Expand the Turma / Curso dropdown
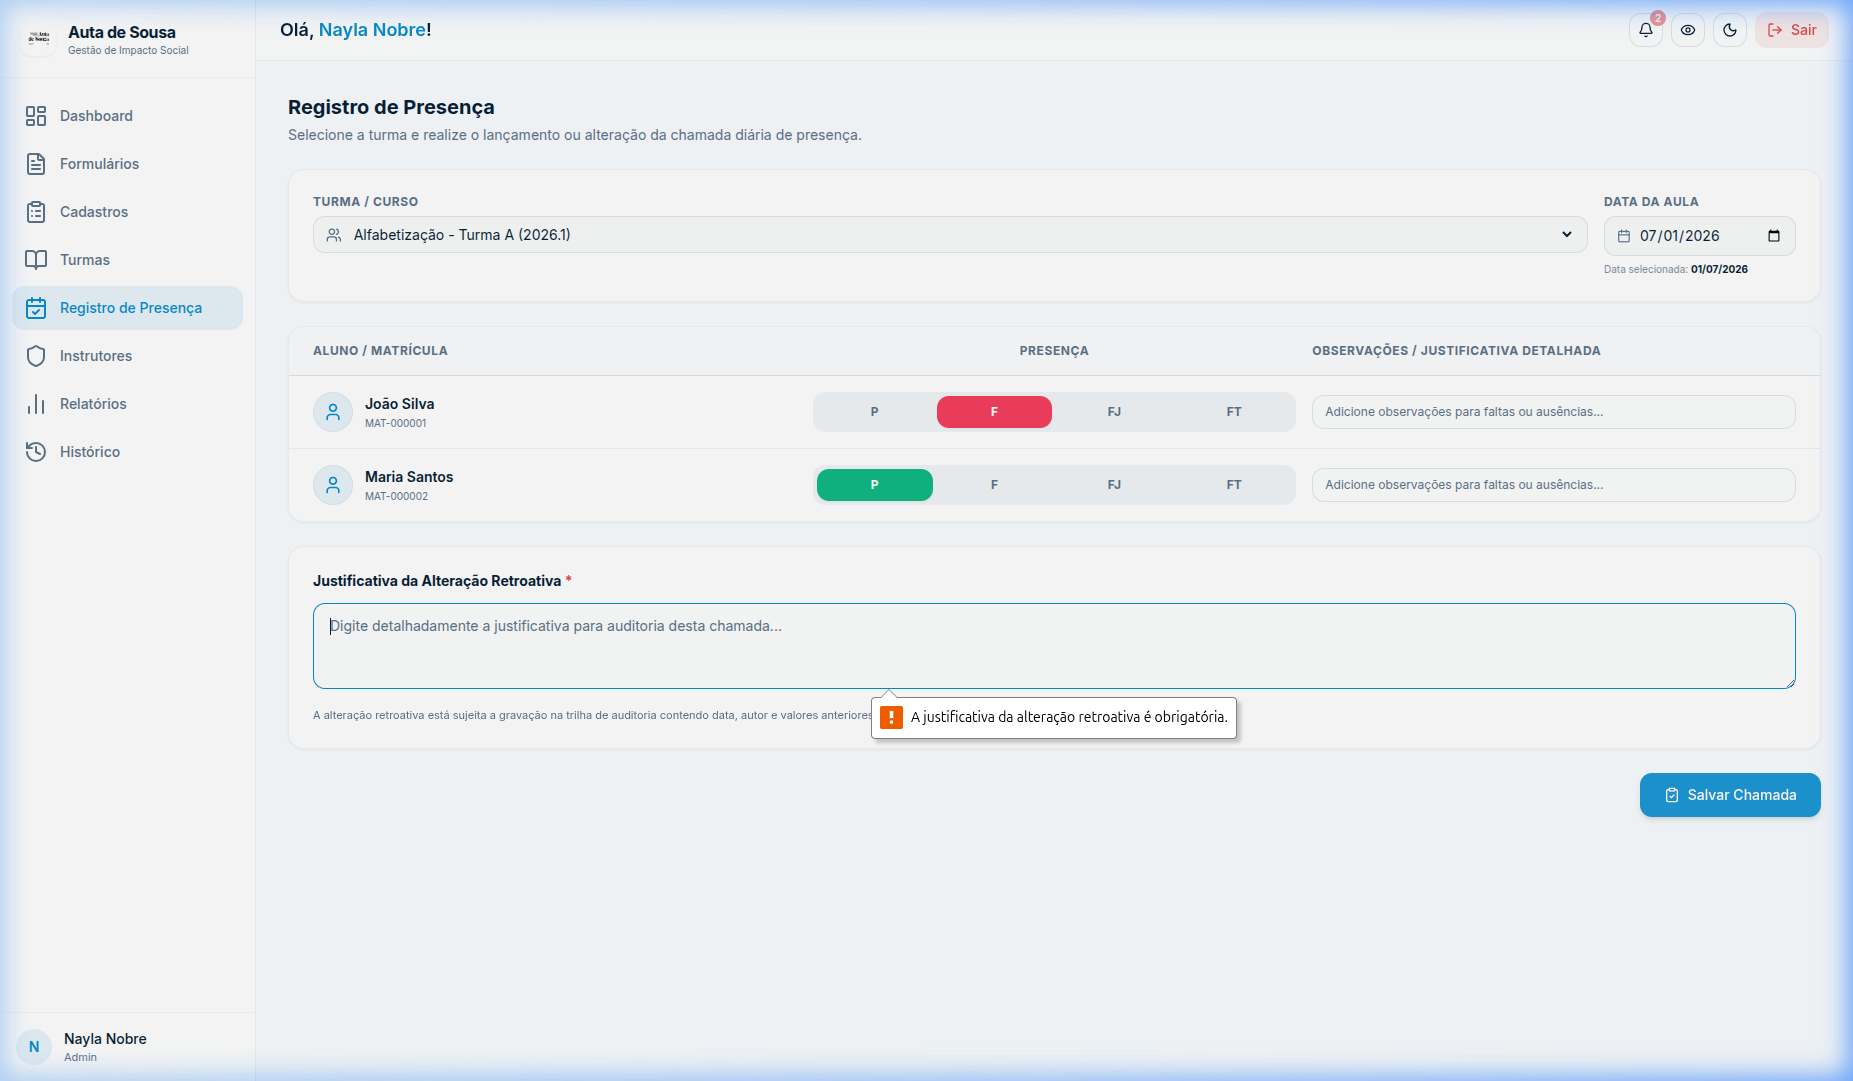 pyautogui.click(x=950, y=235)
